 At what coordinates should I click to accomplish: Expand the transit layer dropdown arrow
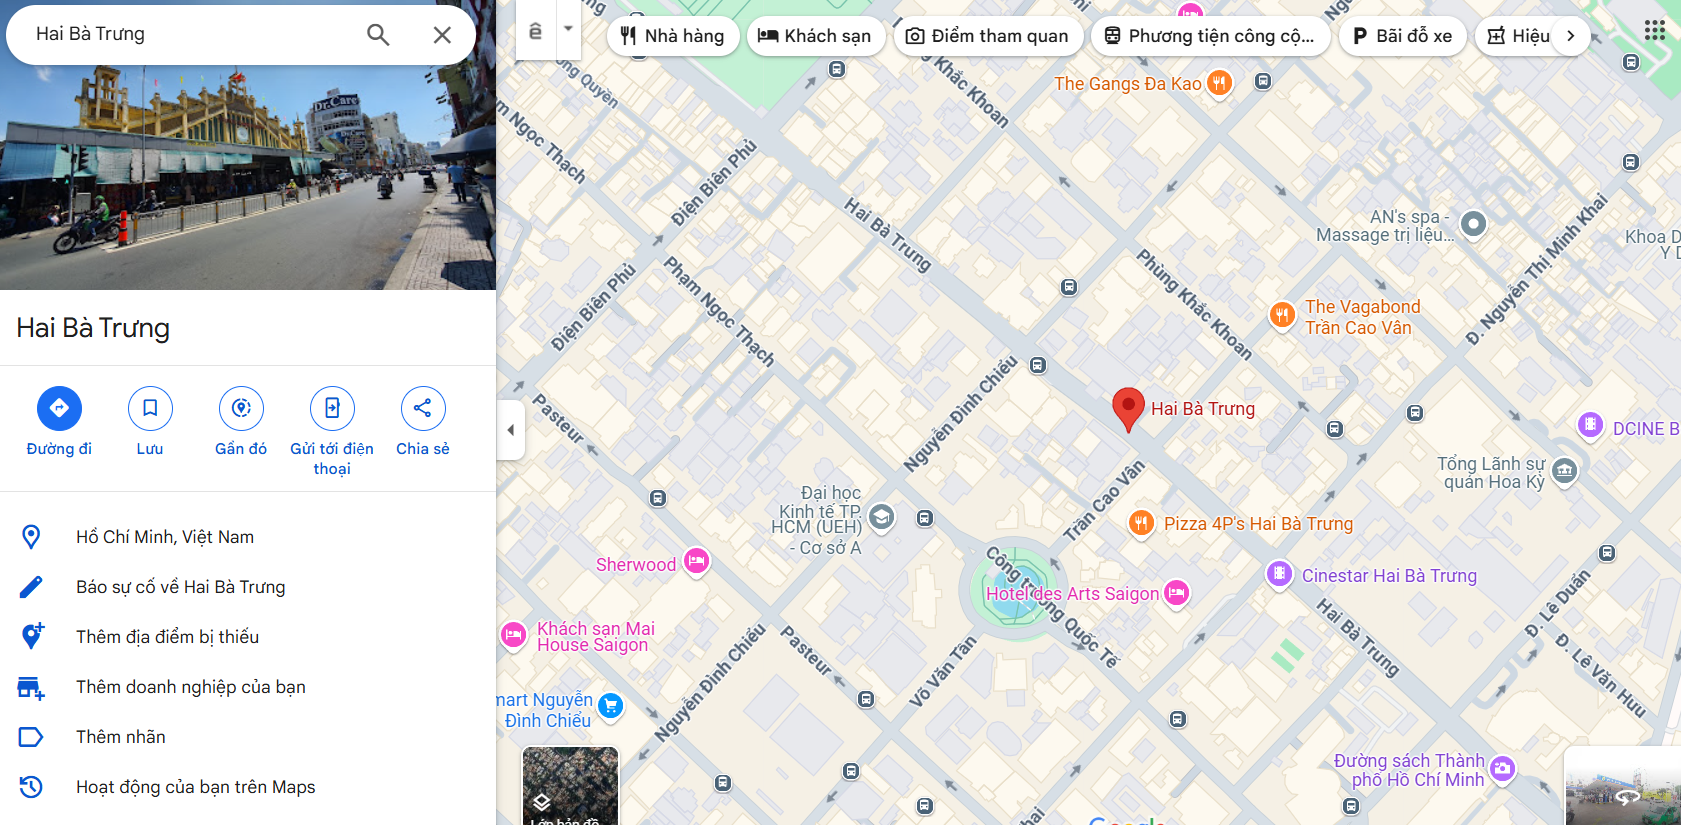pos(568,29)
